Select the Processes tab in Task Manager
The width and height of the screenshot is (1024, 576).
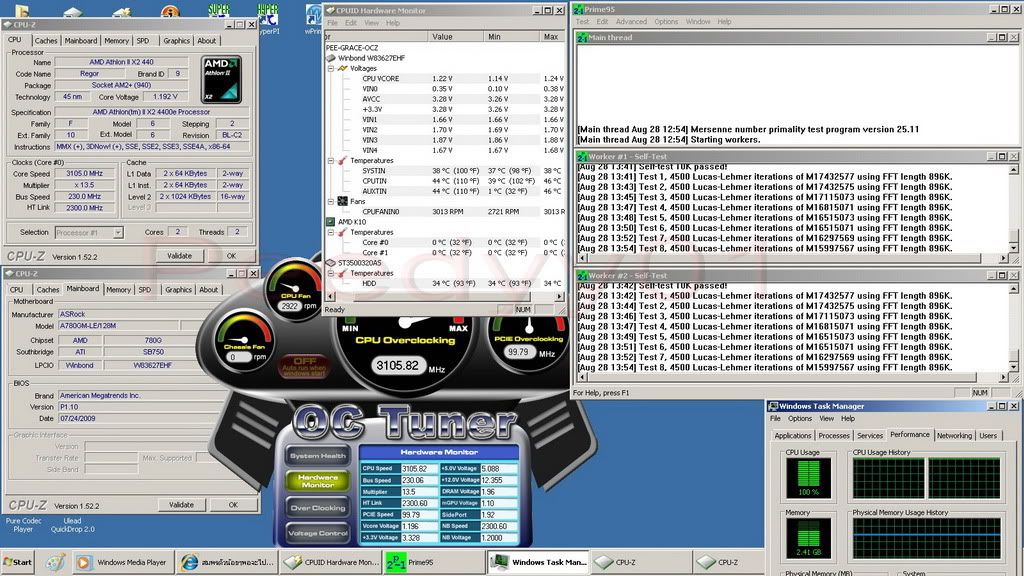point(834,436)
